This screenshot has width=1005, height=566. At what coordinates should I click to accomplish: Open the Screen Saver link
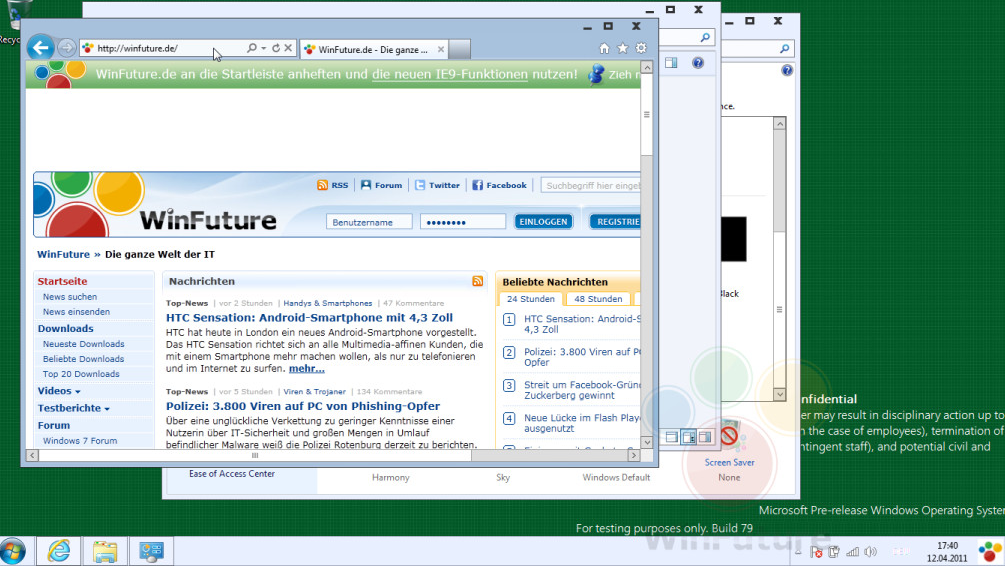729,462
